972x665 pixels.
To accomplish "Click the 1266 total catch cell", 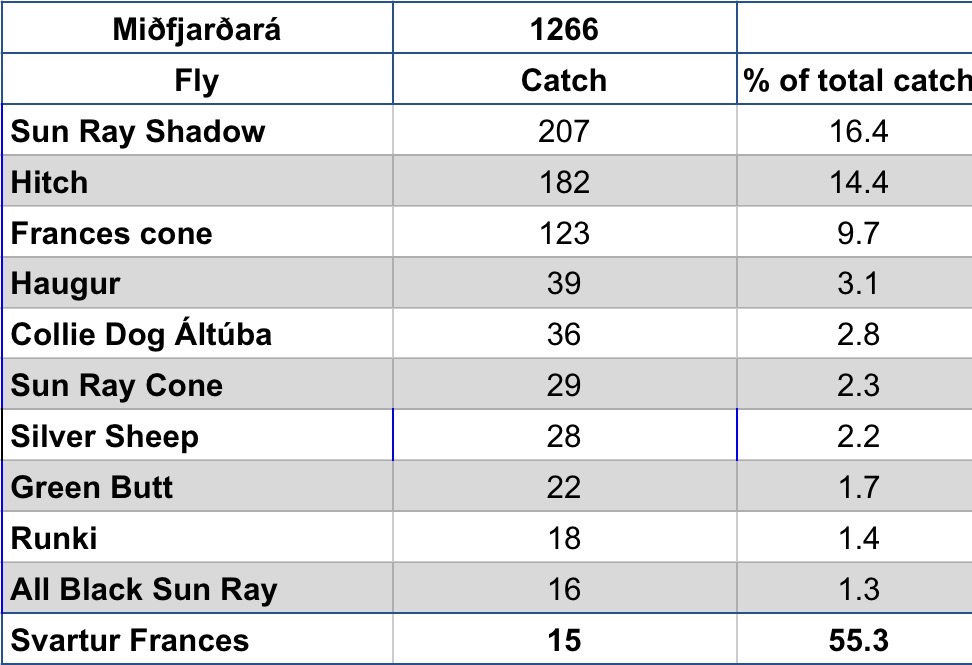I will (564, 28).
